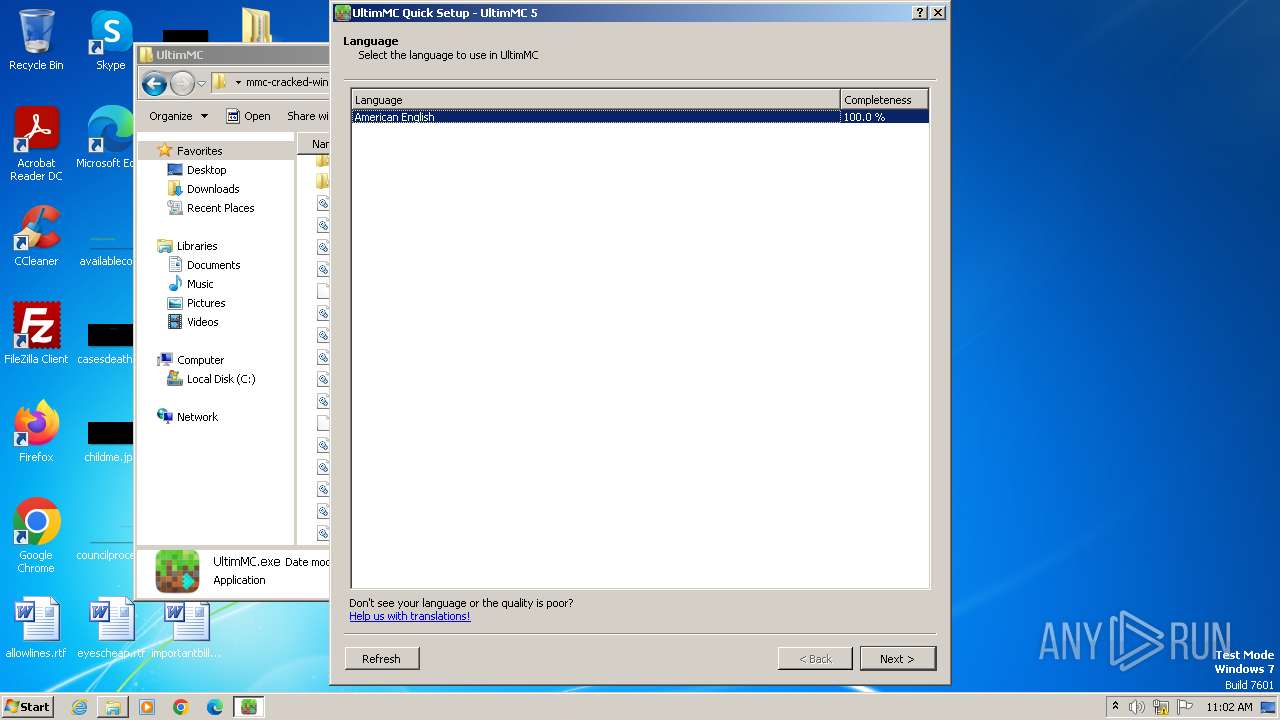Click the Explorer back navigation button
This screenshot has height=720, width=1280.
(154, 83)
